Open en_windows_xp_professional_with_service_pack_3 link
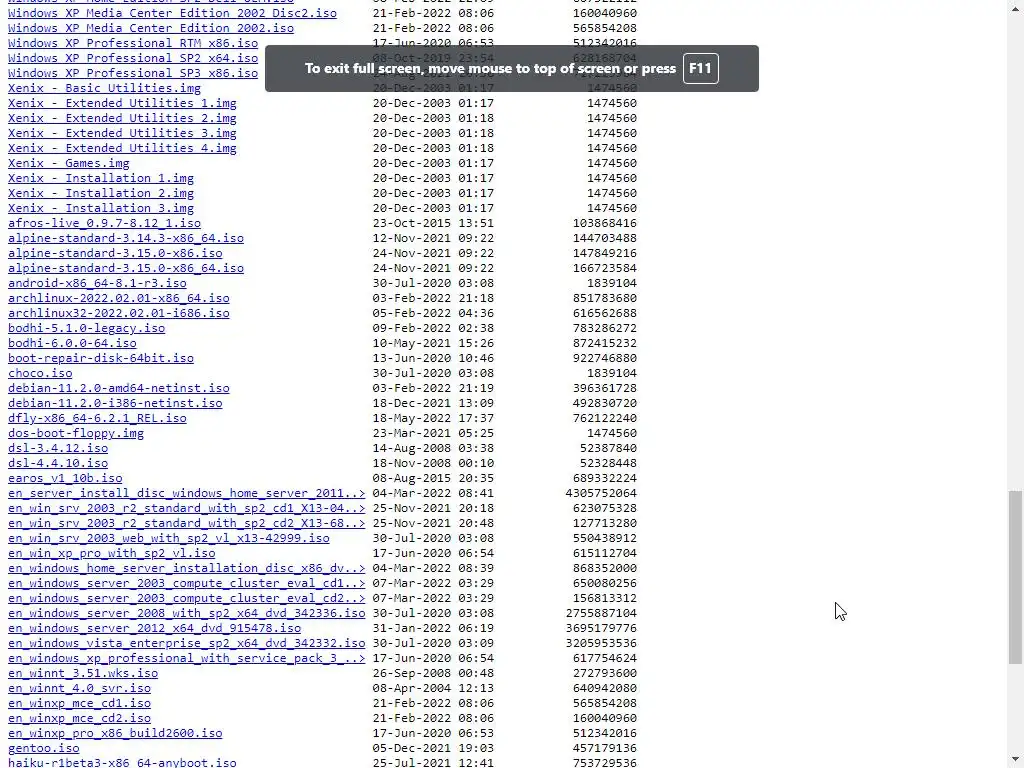 pos(186,659)
